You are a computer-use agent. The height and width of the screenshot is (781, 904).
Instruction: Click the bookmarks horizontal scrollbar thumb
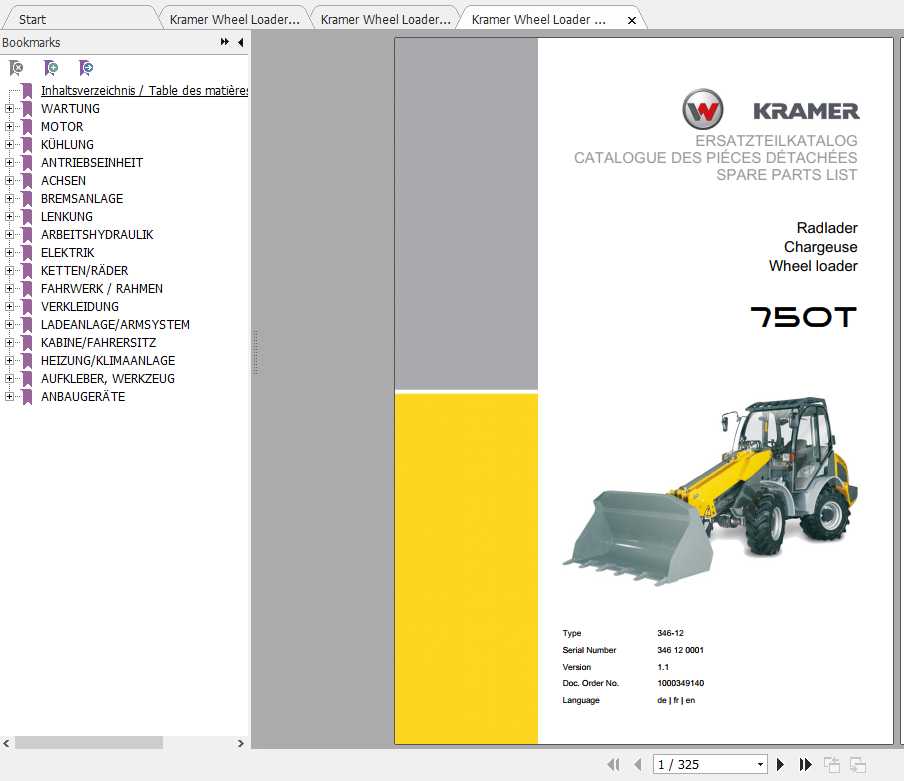coord(89,743)
